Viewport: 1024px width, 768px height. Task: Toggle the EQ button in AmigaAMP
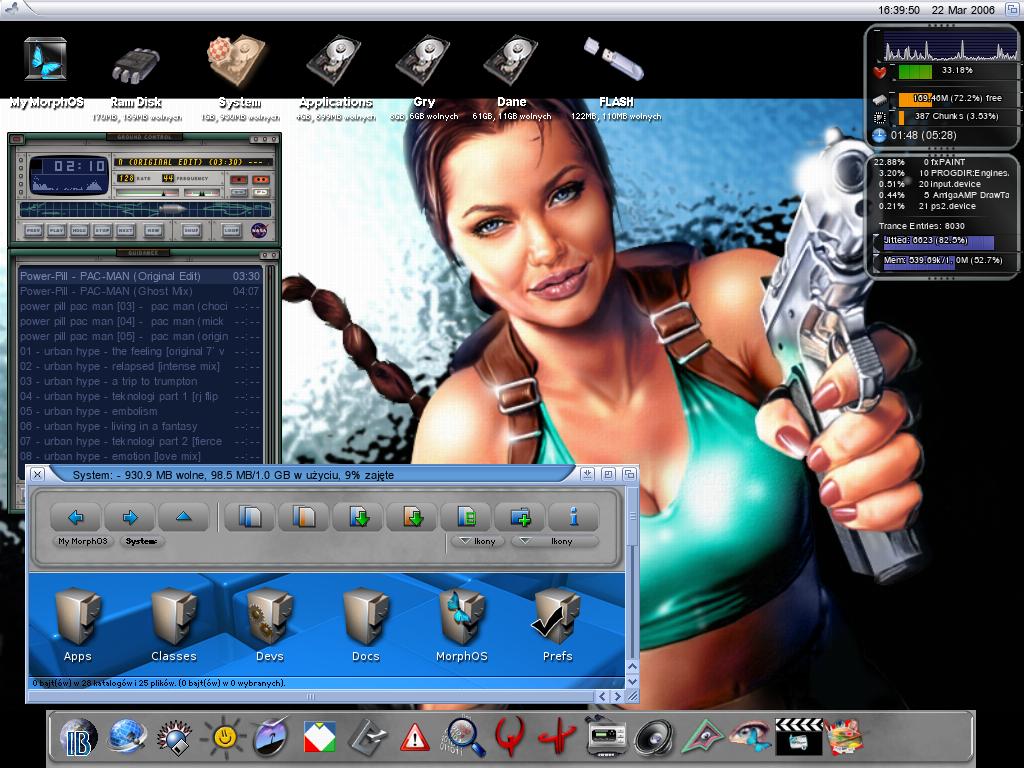pyautogui.click(x=239, y=193)
